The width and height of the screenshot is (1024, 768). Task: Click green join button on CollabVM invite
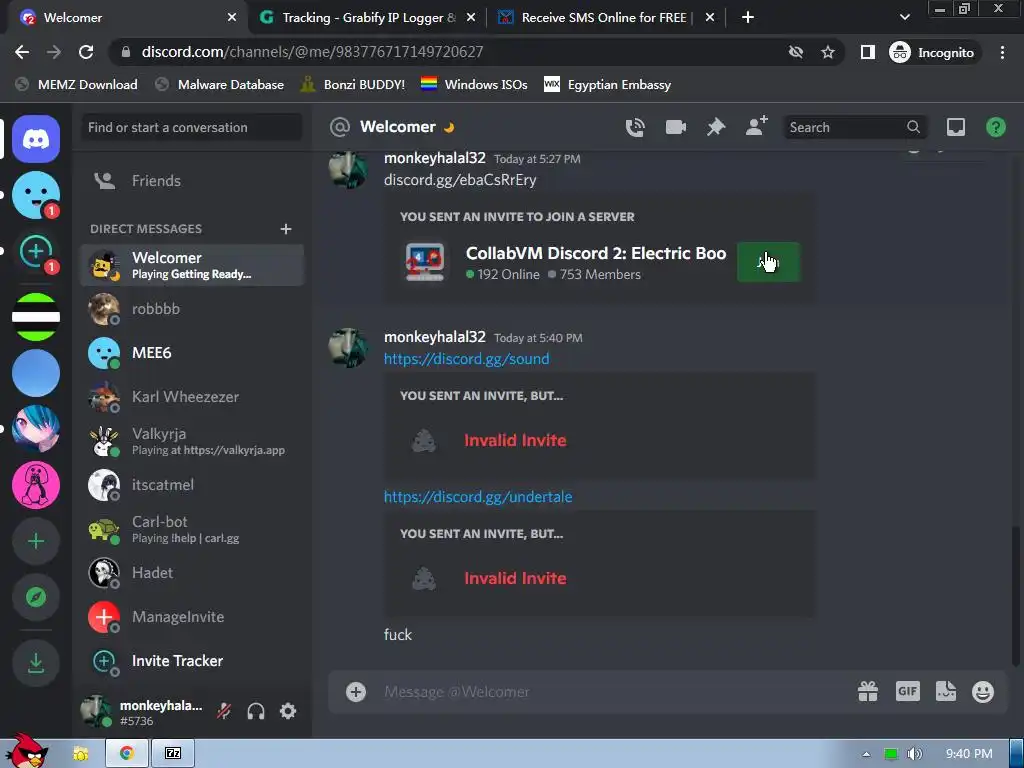(768, 262)
